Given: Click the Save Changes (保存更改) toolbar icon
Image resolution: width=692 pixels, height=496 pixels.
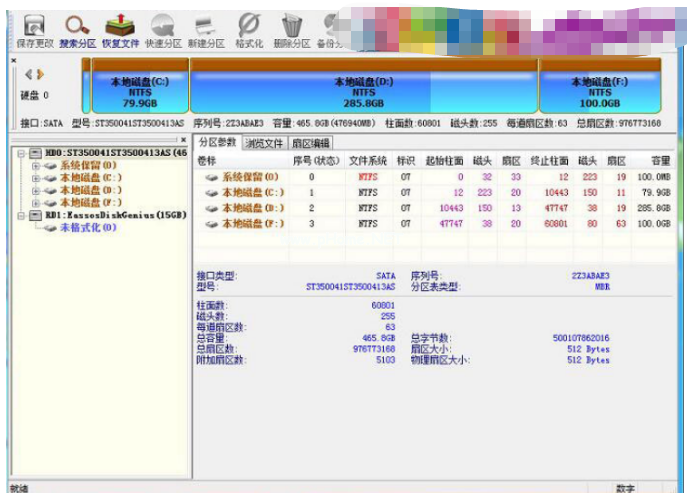Looking at the screenshot, I should tap(33, 24).
